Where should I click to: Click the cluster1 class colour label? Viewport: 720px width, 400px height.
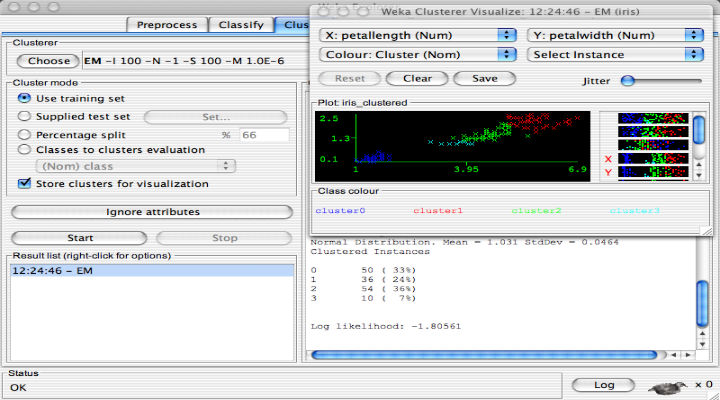tap(438, 211)
